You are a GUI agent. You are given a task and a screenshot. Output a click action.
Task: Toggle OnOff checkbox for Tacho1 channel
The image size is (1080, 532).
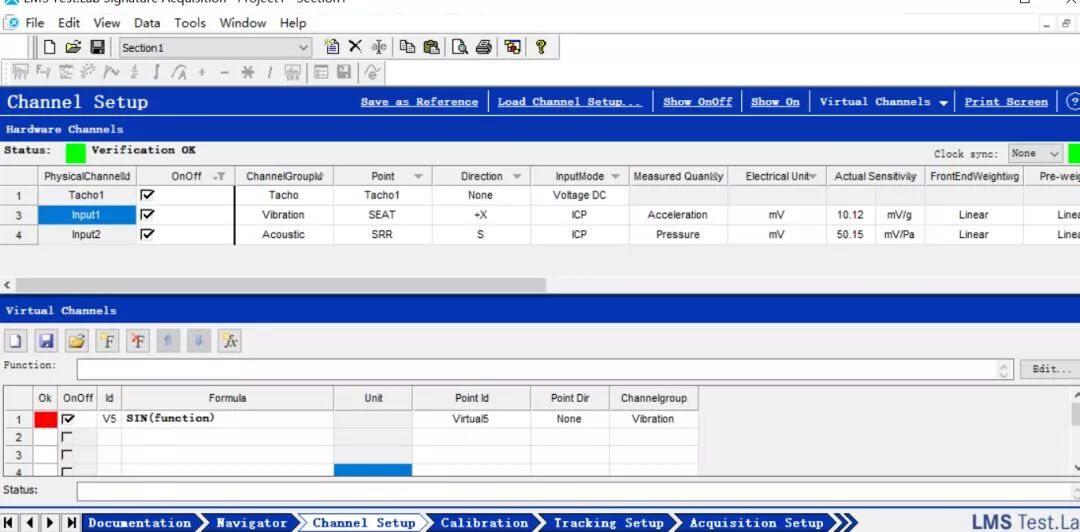pyautogui.click(x=147, y=195)
